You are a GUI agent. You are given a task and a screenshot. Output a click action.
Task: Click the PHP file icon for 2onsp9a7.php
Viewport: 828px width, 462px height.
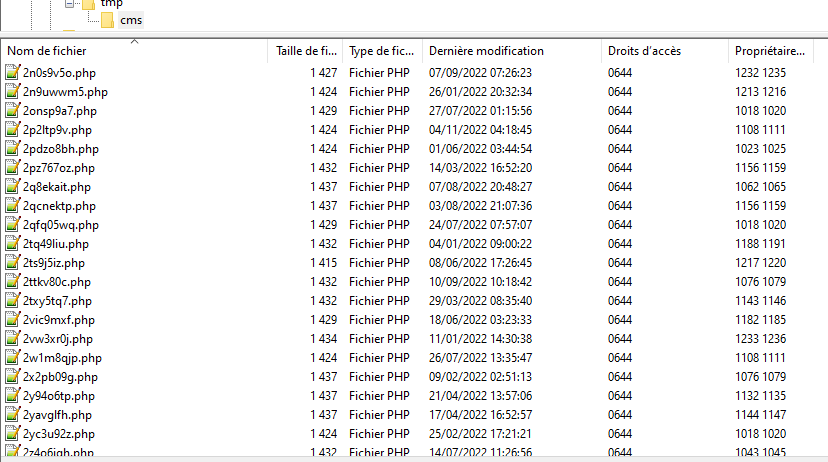pos(13,110)
